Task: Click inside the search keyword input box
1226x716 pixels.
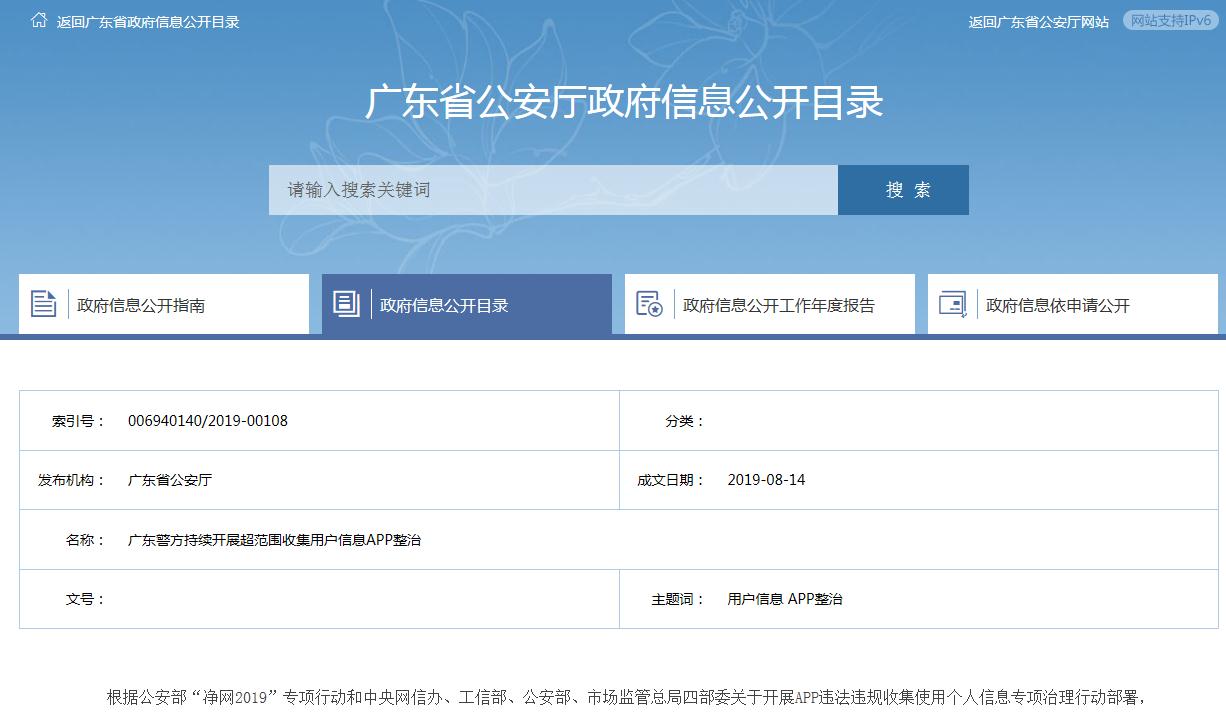Action: [550, 189]
